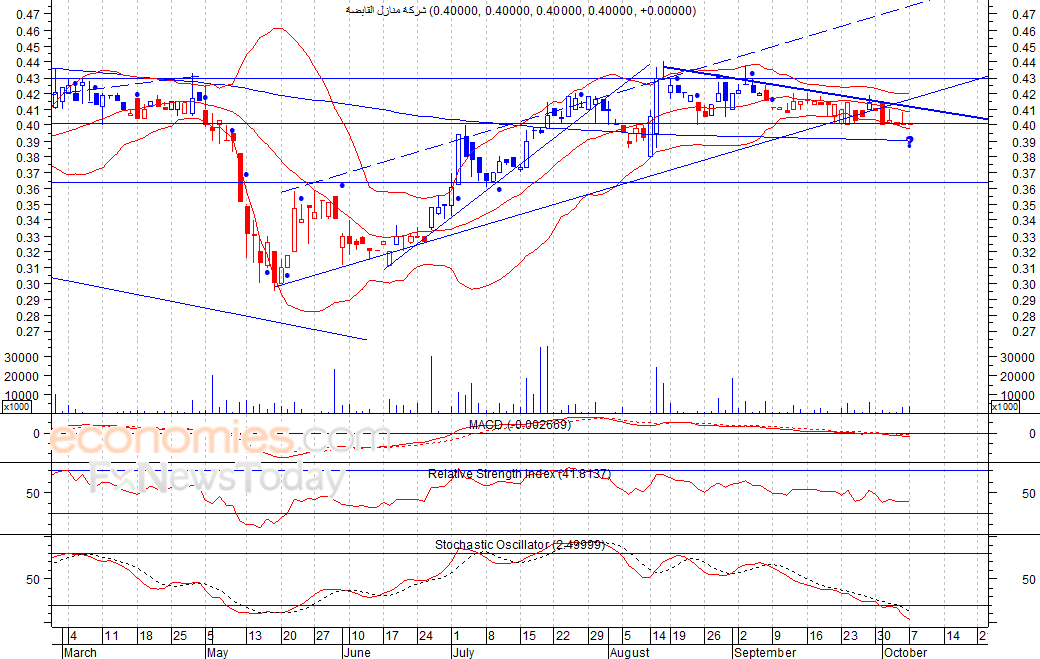Click the March month label on time axis

80,652
